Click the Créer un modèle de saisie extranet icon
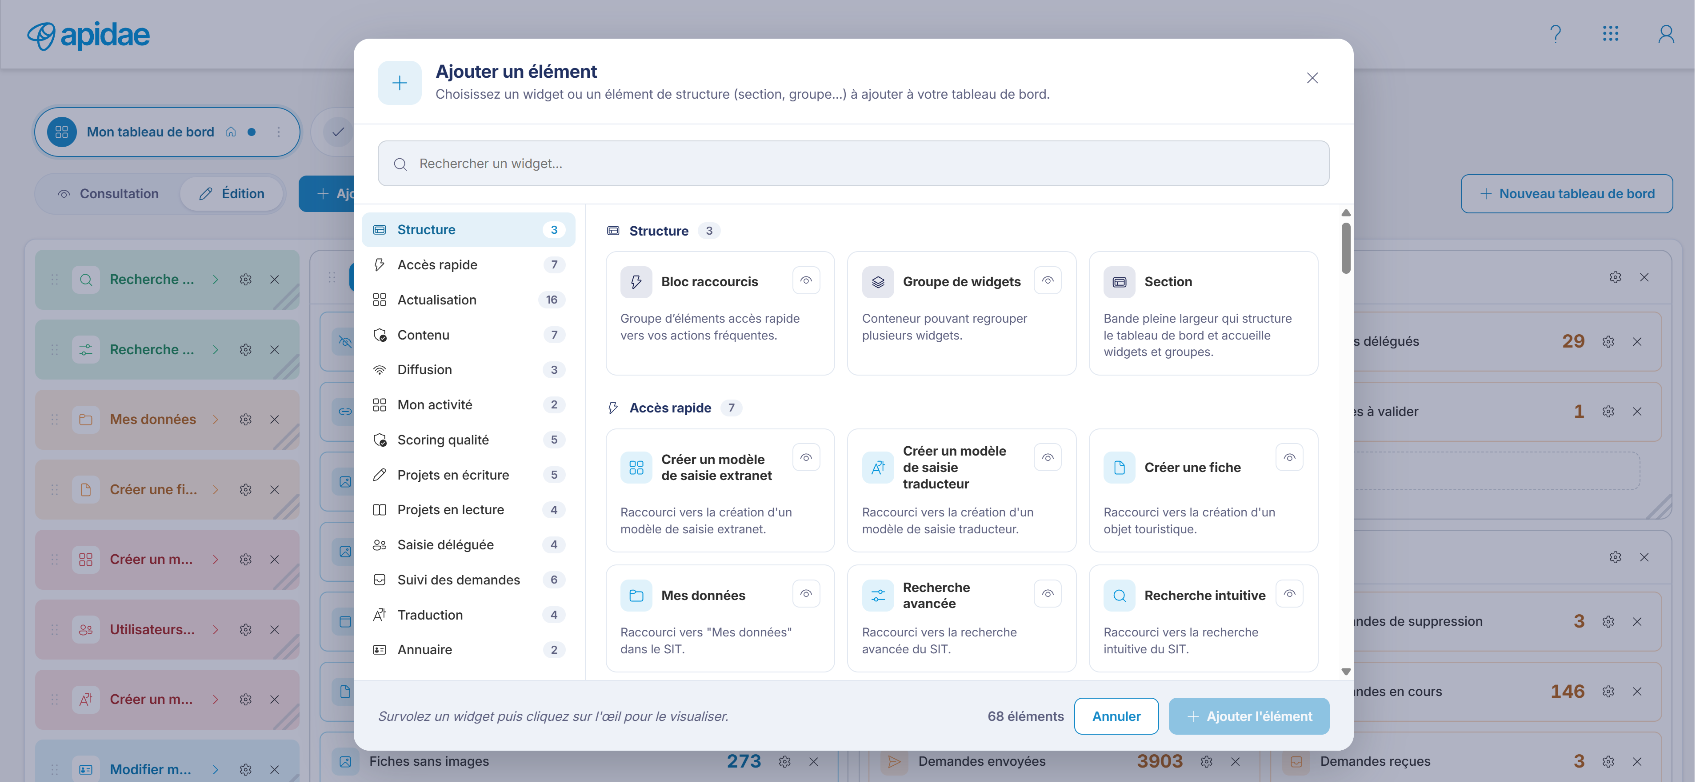This screenshot has width=1695, height=782. [x=636, y=467]
